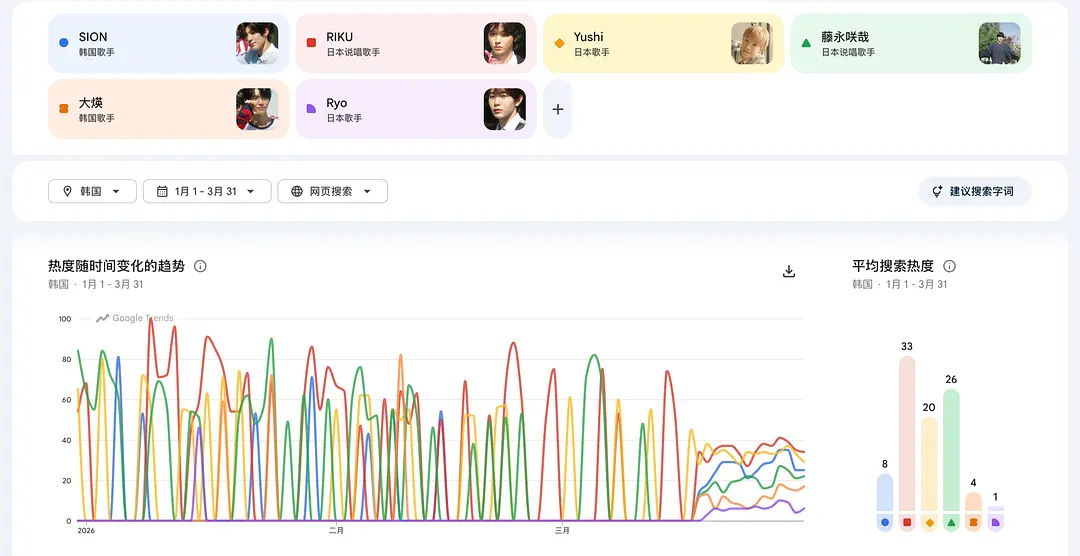The width and height of the screenshot is (1080, 556).
Task: Open the 网页搜索 search type dropdown
Action: click(333, 192)
